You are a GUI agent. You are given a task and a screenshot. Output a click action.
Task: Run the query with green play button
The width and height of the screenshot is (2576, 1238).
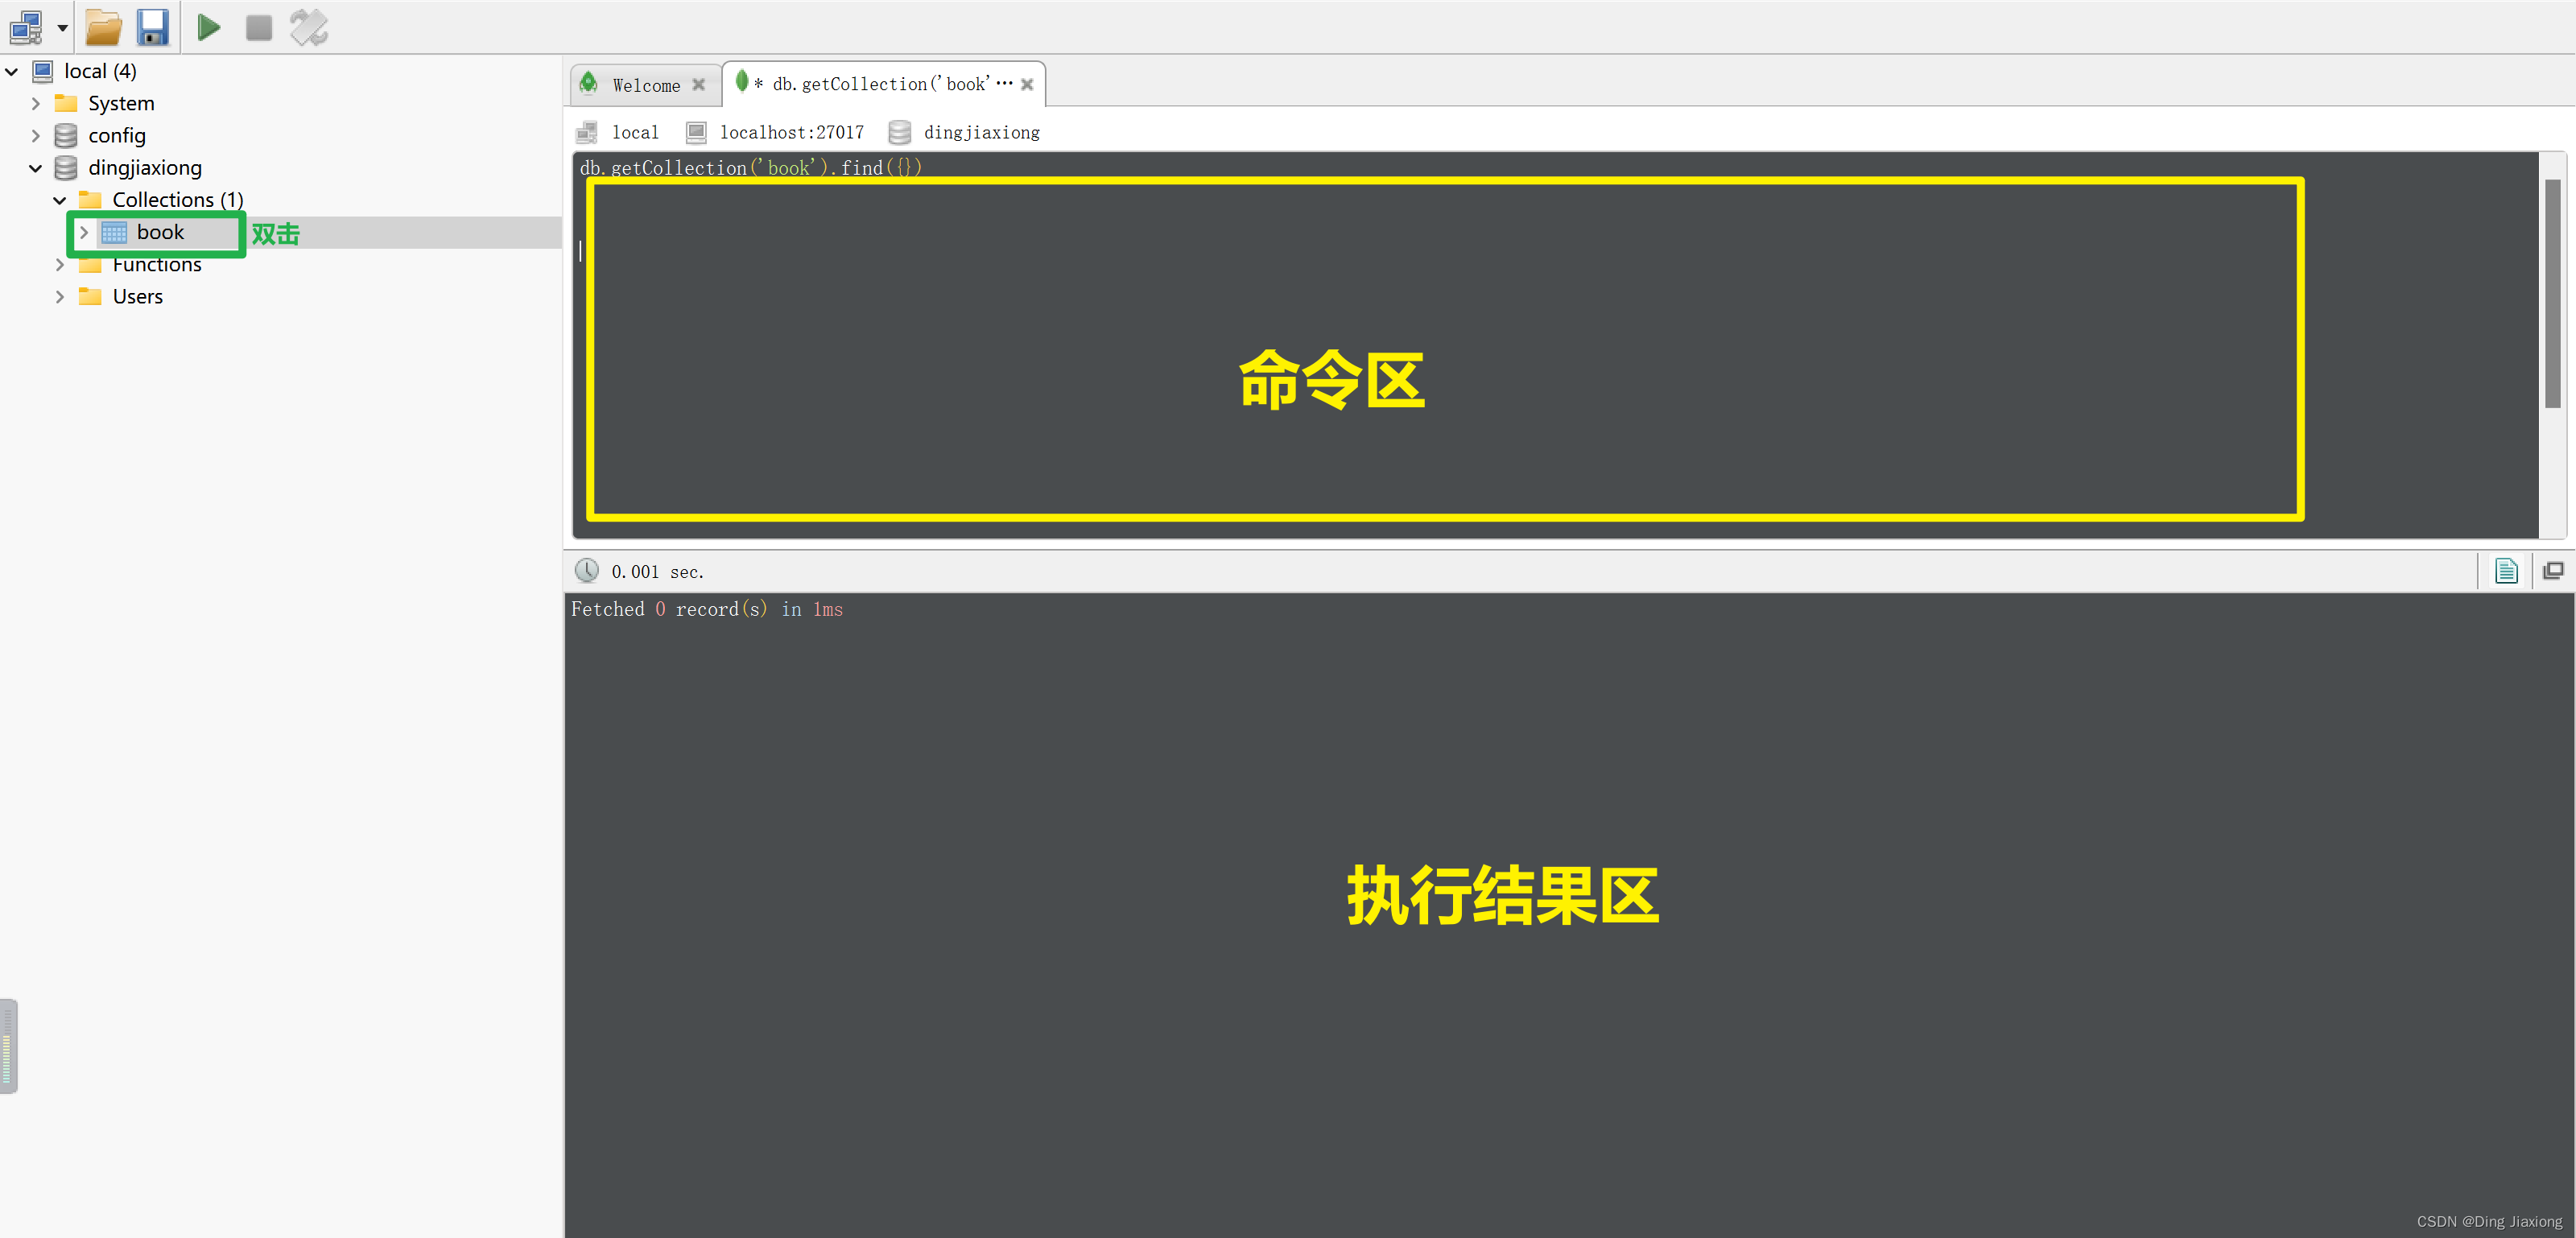(x=208, y=28)
